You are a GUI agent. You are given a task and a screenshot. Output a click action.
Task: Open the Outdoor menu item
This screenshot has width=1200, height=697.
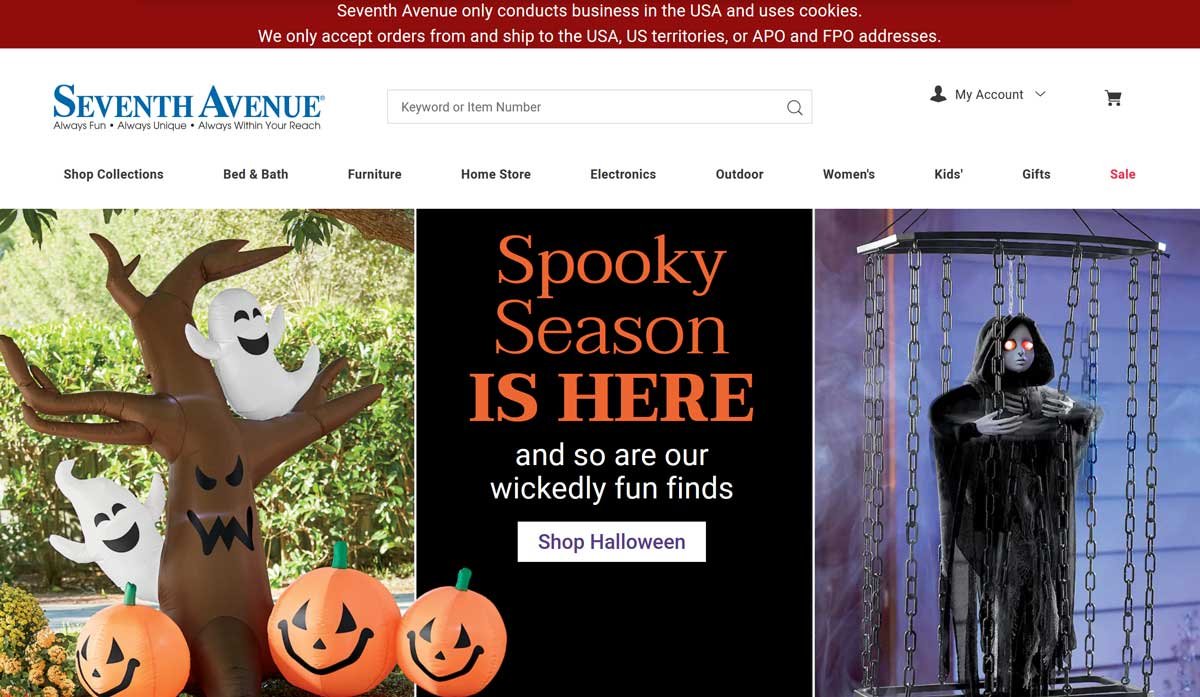coord(739,174)
